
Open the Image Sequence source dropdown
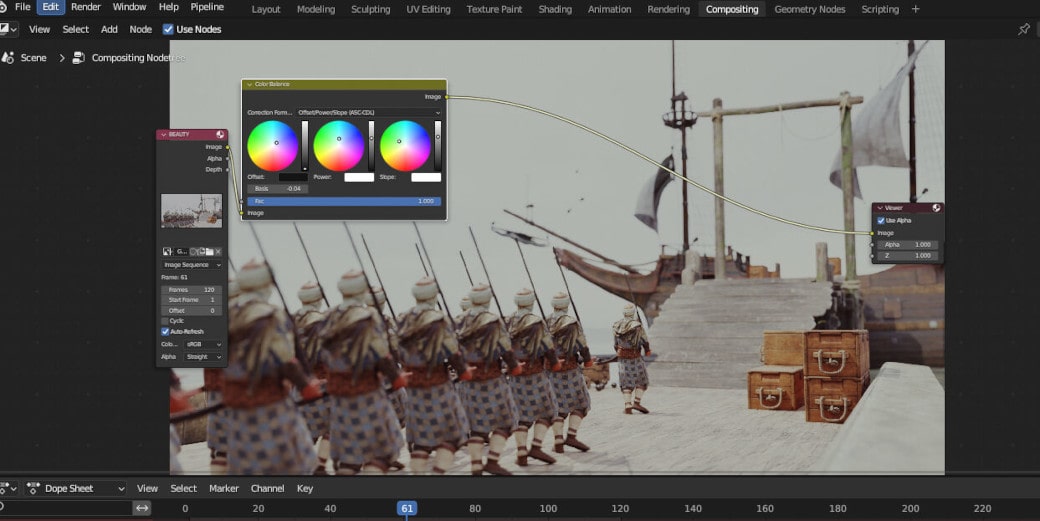pos(192,264)
